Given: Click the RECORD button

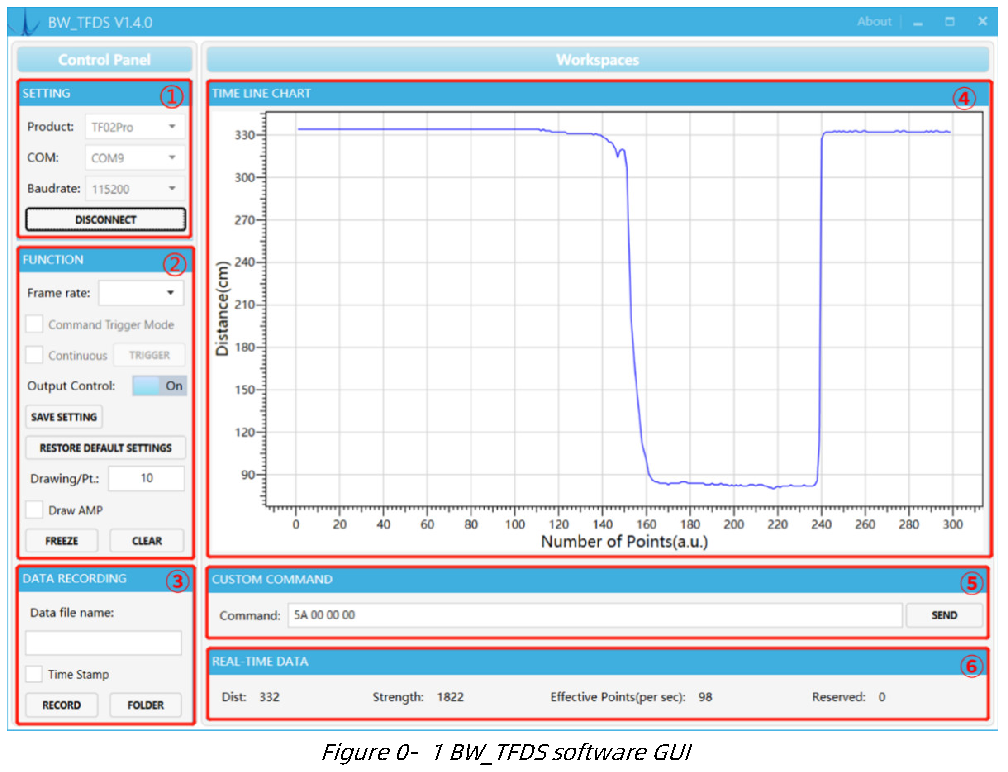Looking at the screenshot, I should point(62,705).
